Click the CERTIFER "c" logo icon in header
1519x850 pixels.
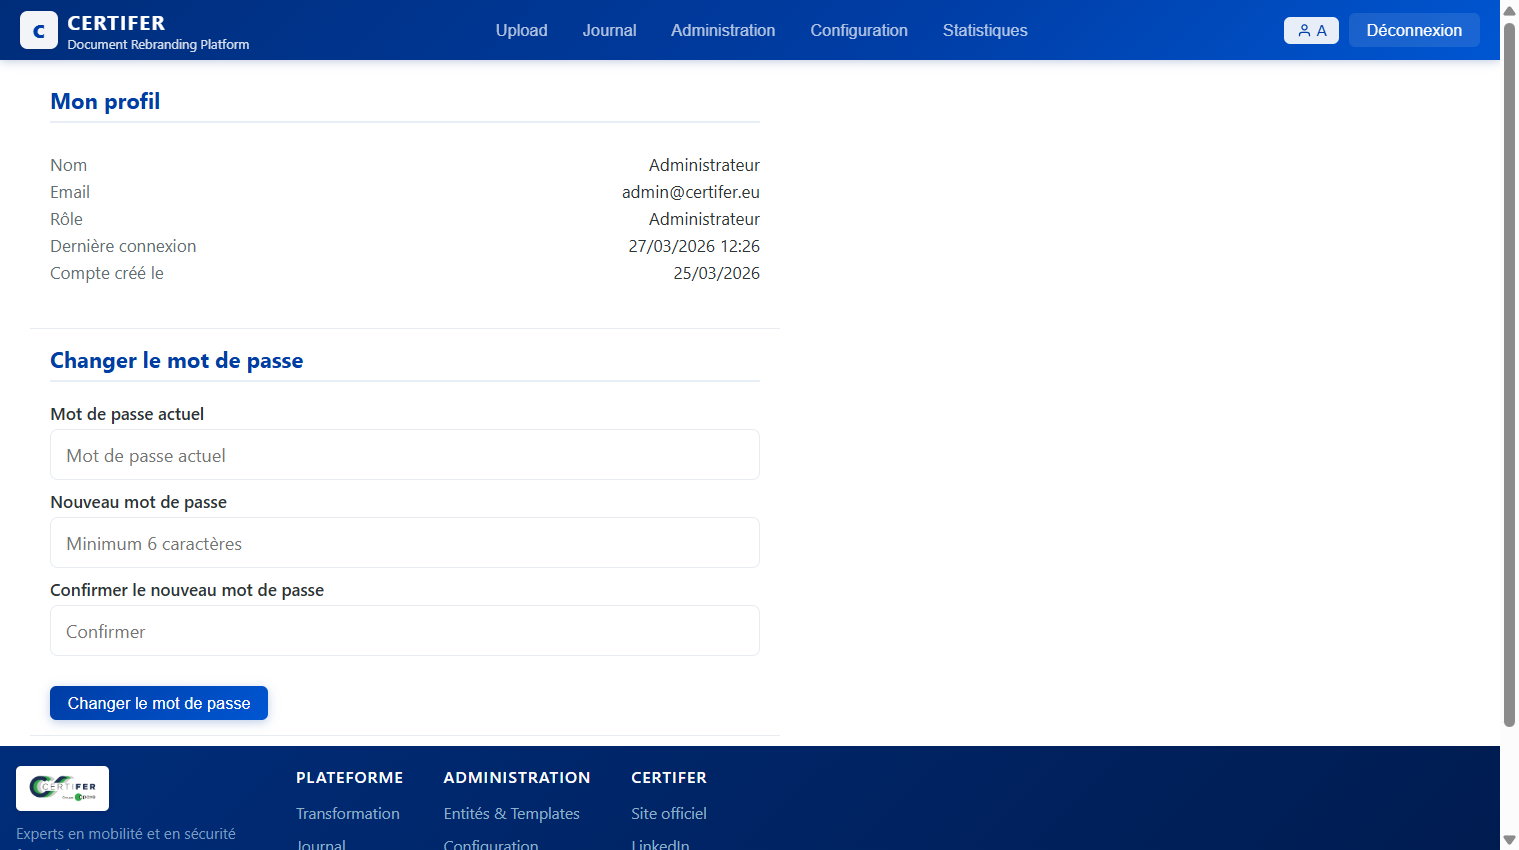click(x=38, y=30)
